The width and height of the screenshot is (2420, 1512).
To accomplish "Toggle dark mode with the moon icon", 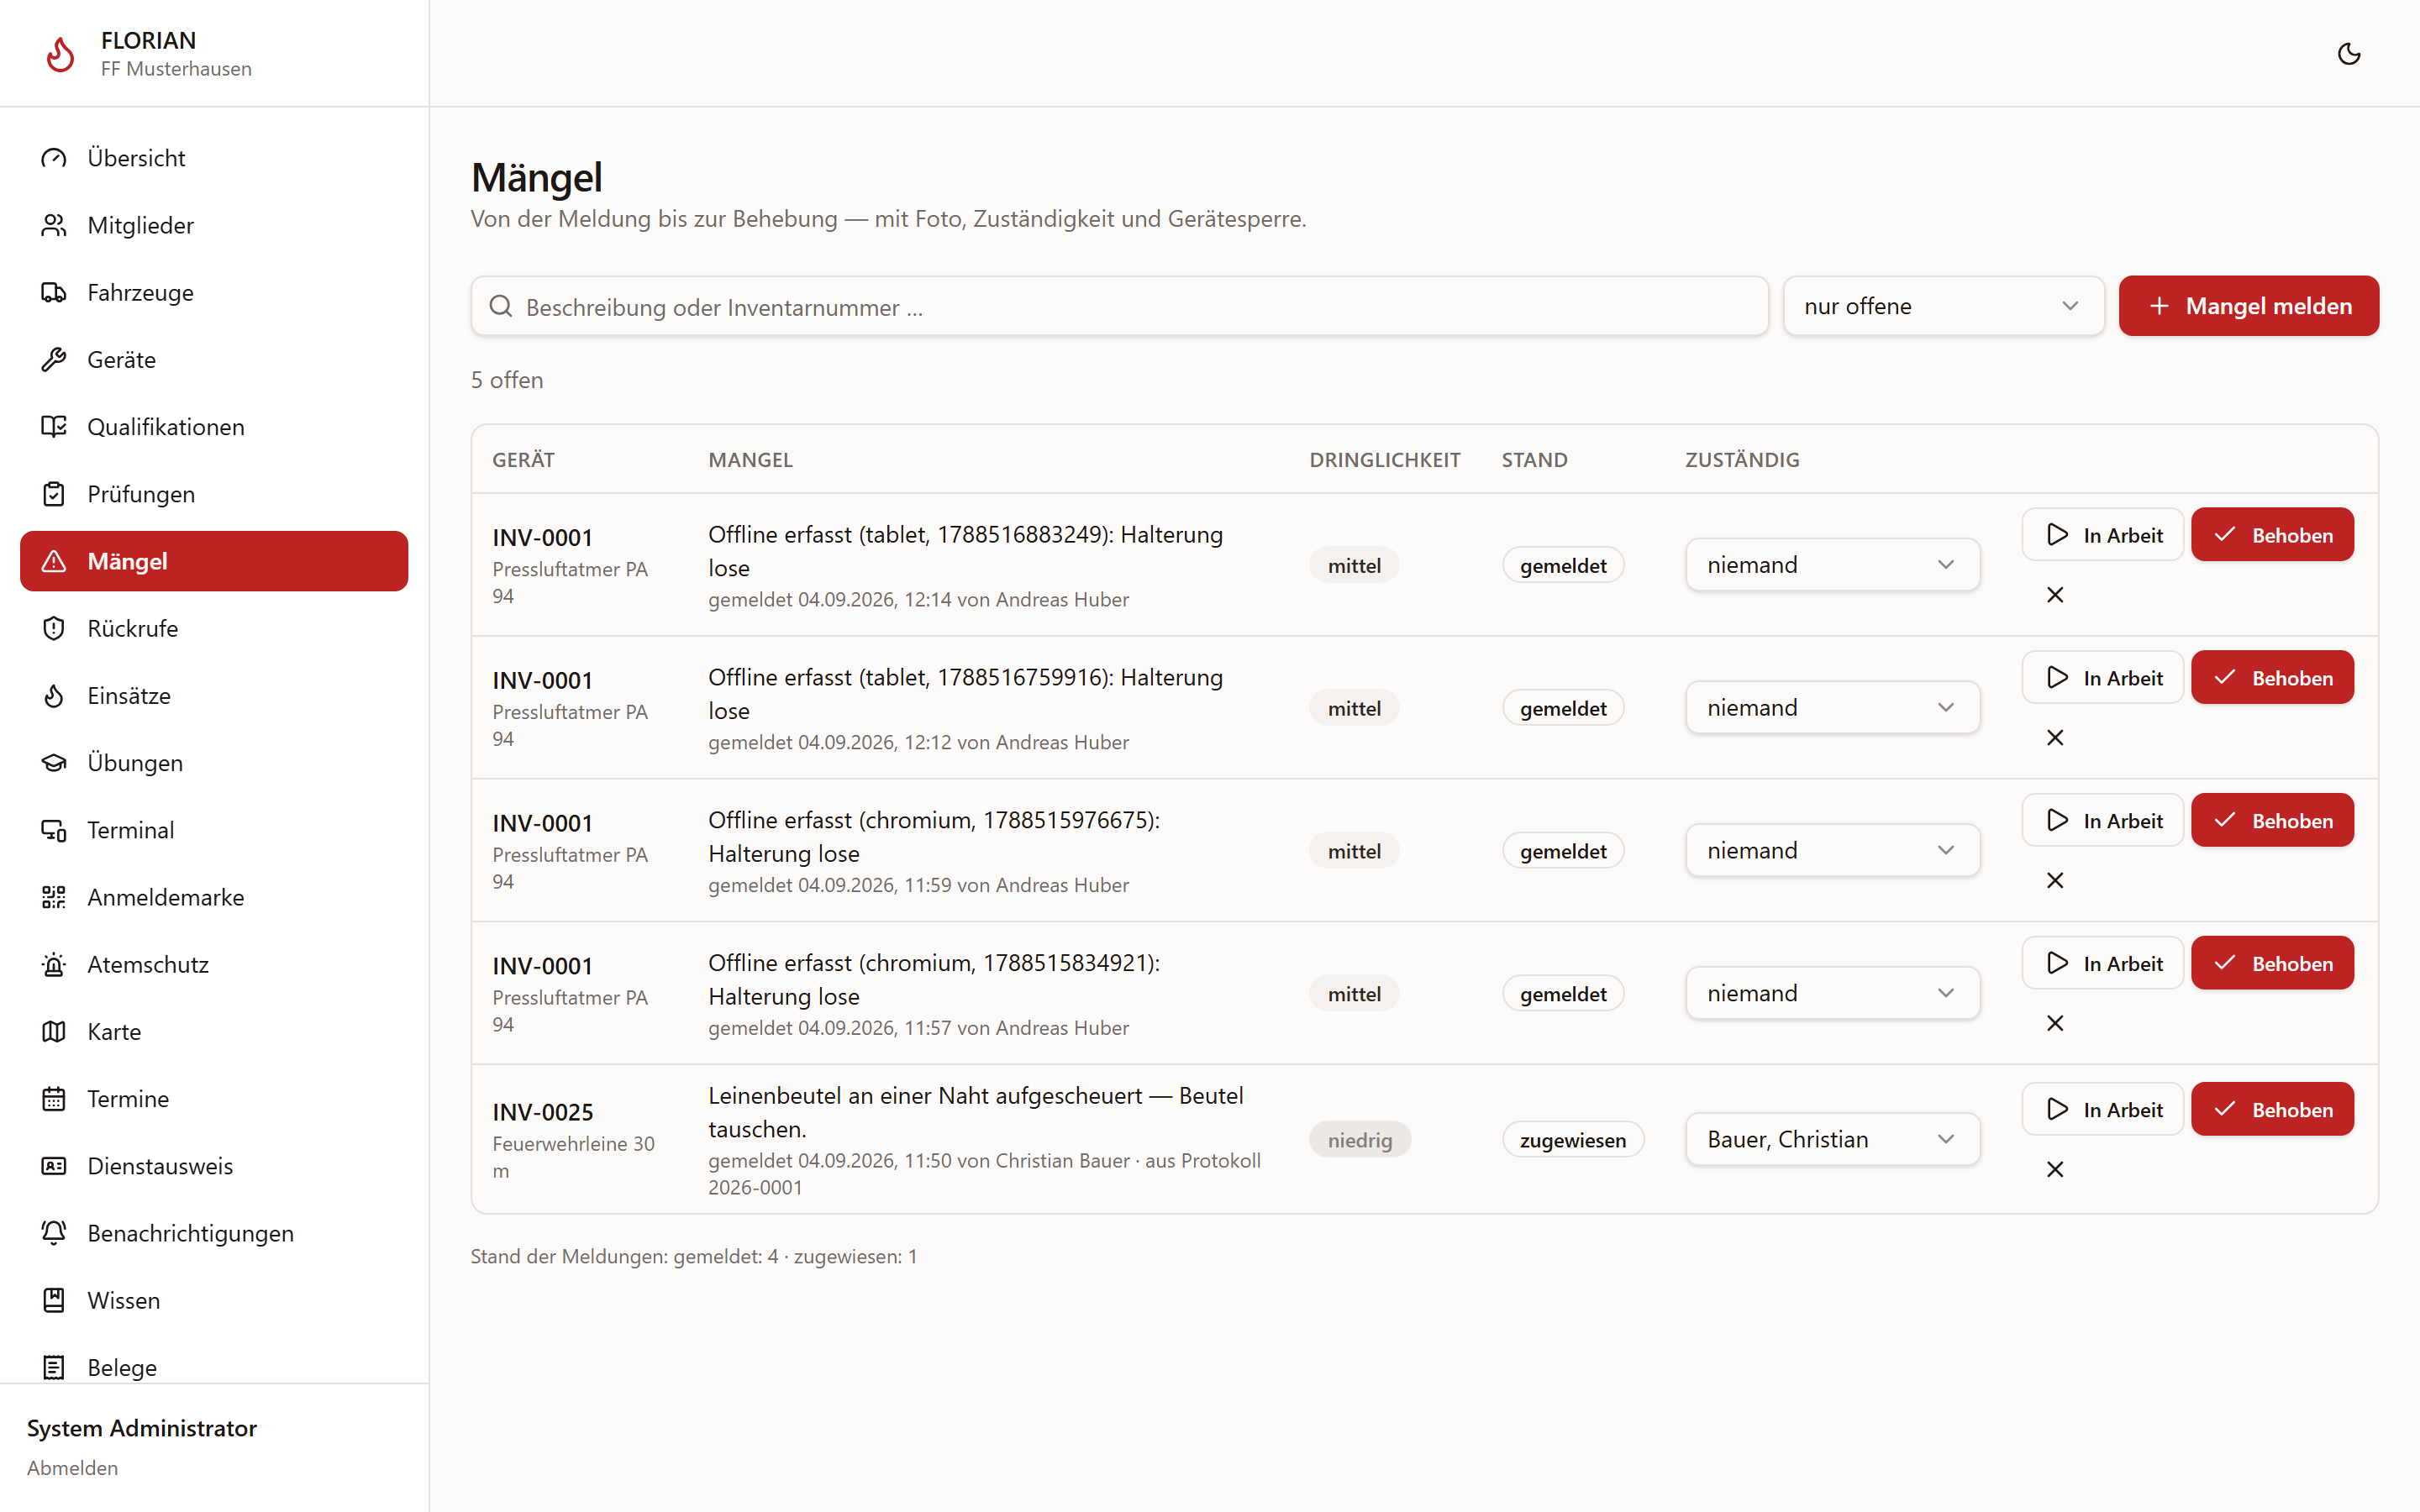I will [2348, 54].
